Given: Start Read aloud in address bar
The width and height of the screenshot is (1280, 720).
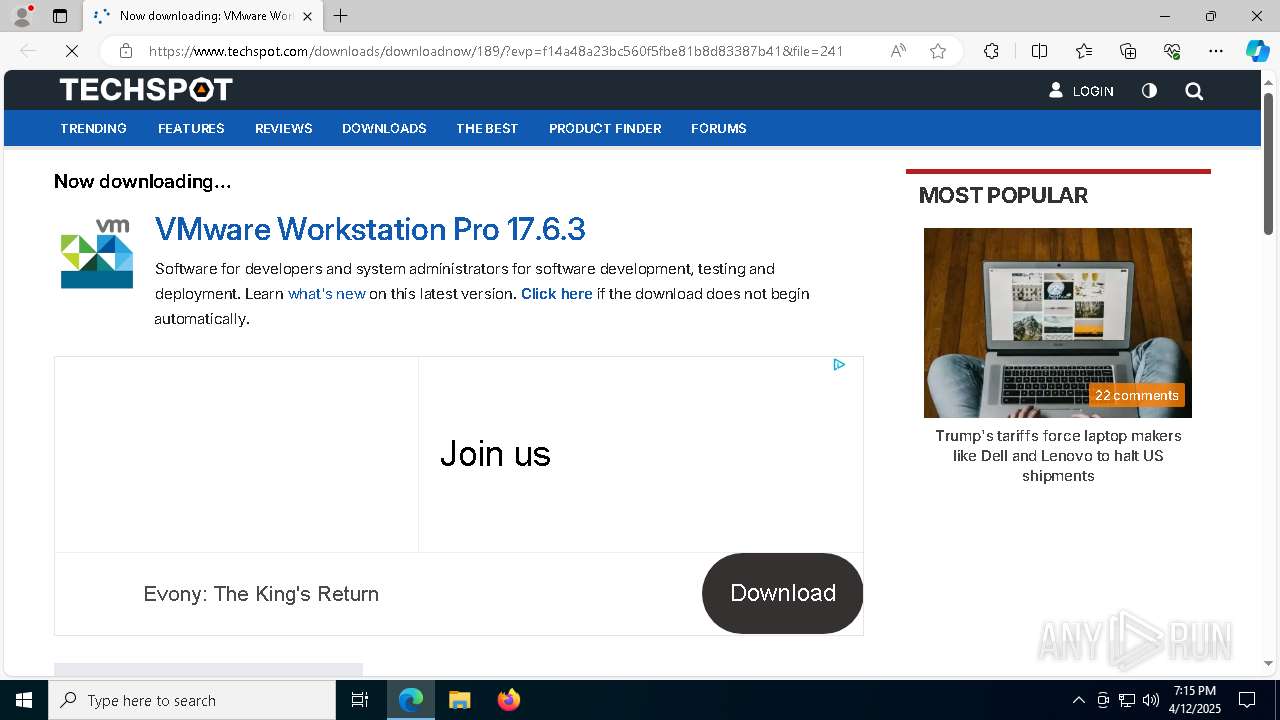Looking at the screenshot, I should click(898, 51).
